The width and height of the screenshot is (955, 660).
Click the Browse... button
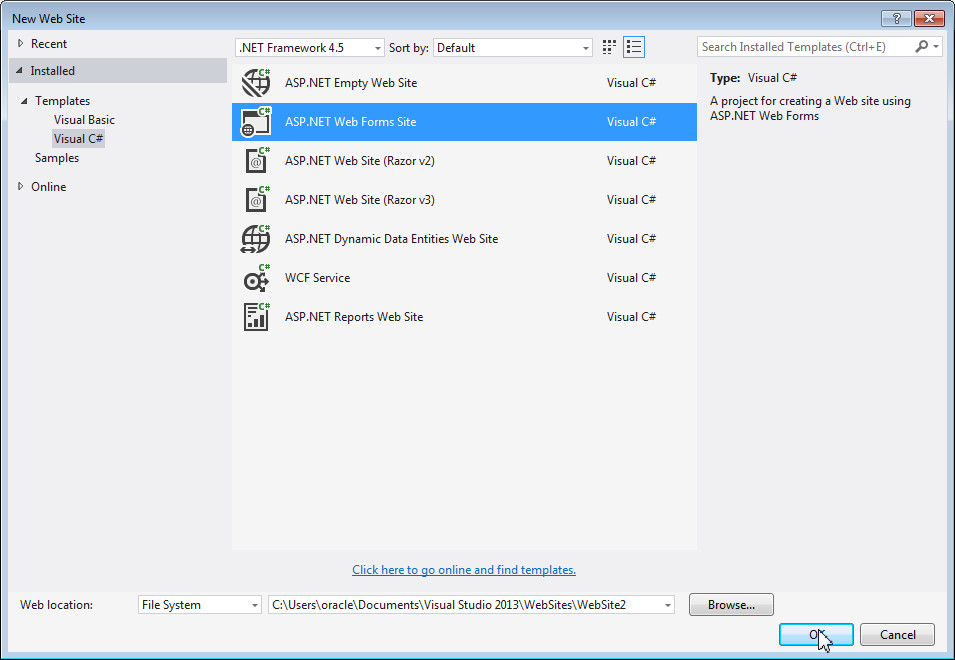point(731,605)
